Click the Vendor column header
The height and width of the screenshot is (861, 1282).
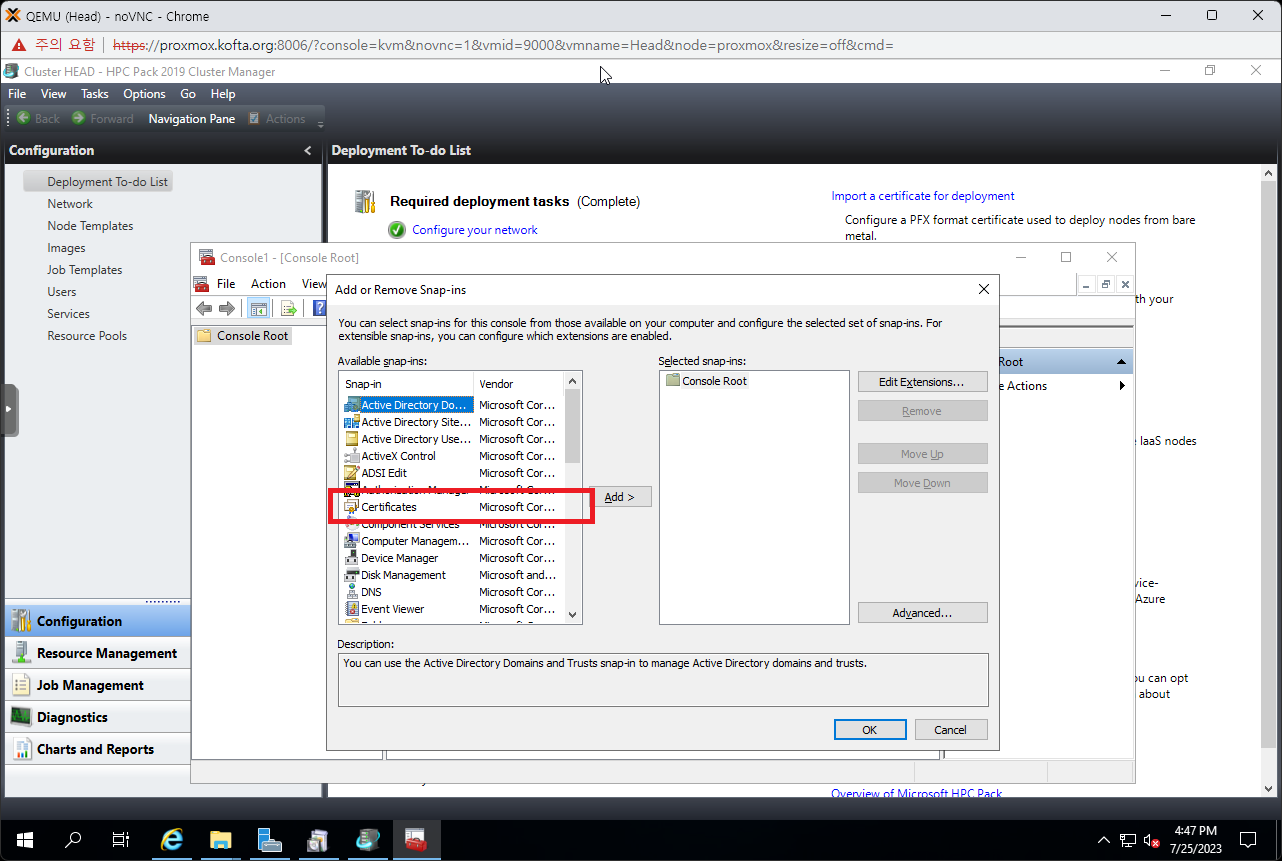497,384
